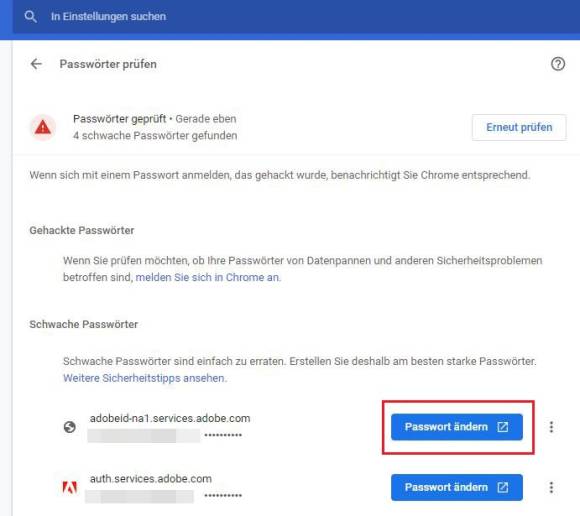Select the adobeid-na1.services.adobe.com site name
580x516 pixels.
(170, 418)
